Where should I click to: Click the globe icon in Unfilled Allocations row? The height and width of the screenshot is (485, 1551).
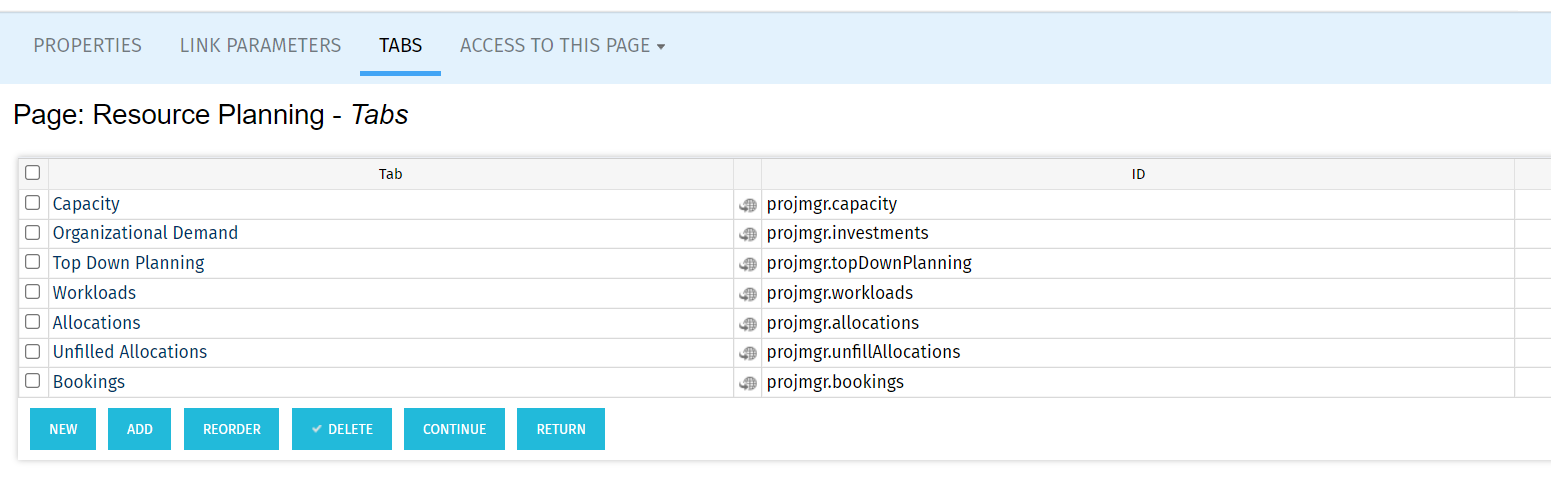point(747,353)
